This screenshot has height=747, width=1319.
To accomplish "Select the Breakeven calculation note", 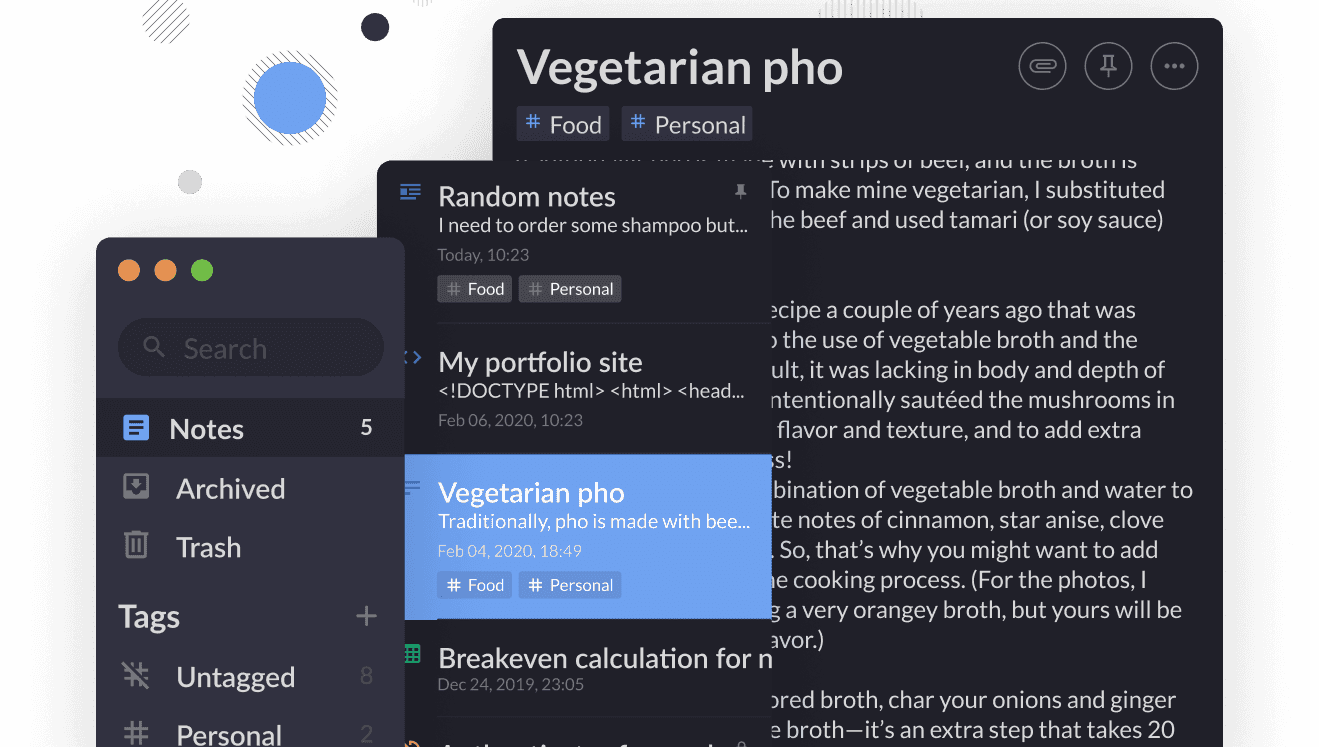I will pos(600,658).
